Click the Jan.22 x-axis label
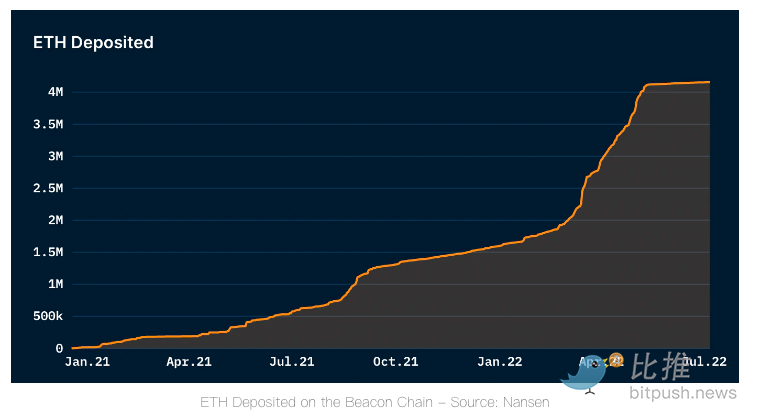The image size is (757, 420). coord(499,362)
